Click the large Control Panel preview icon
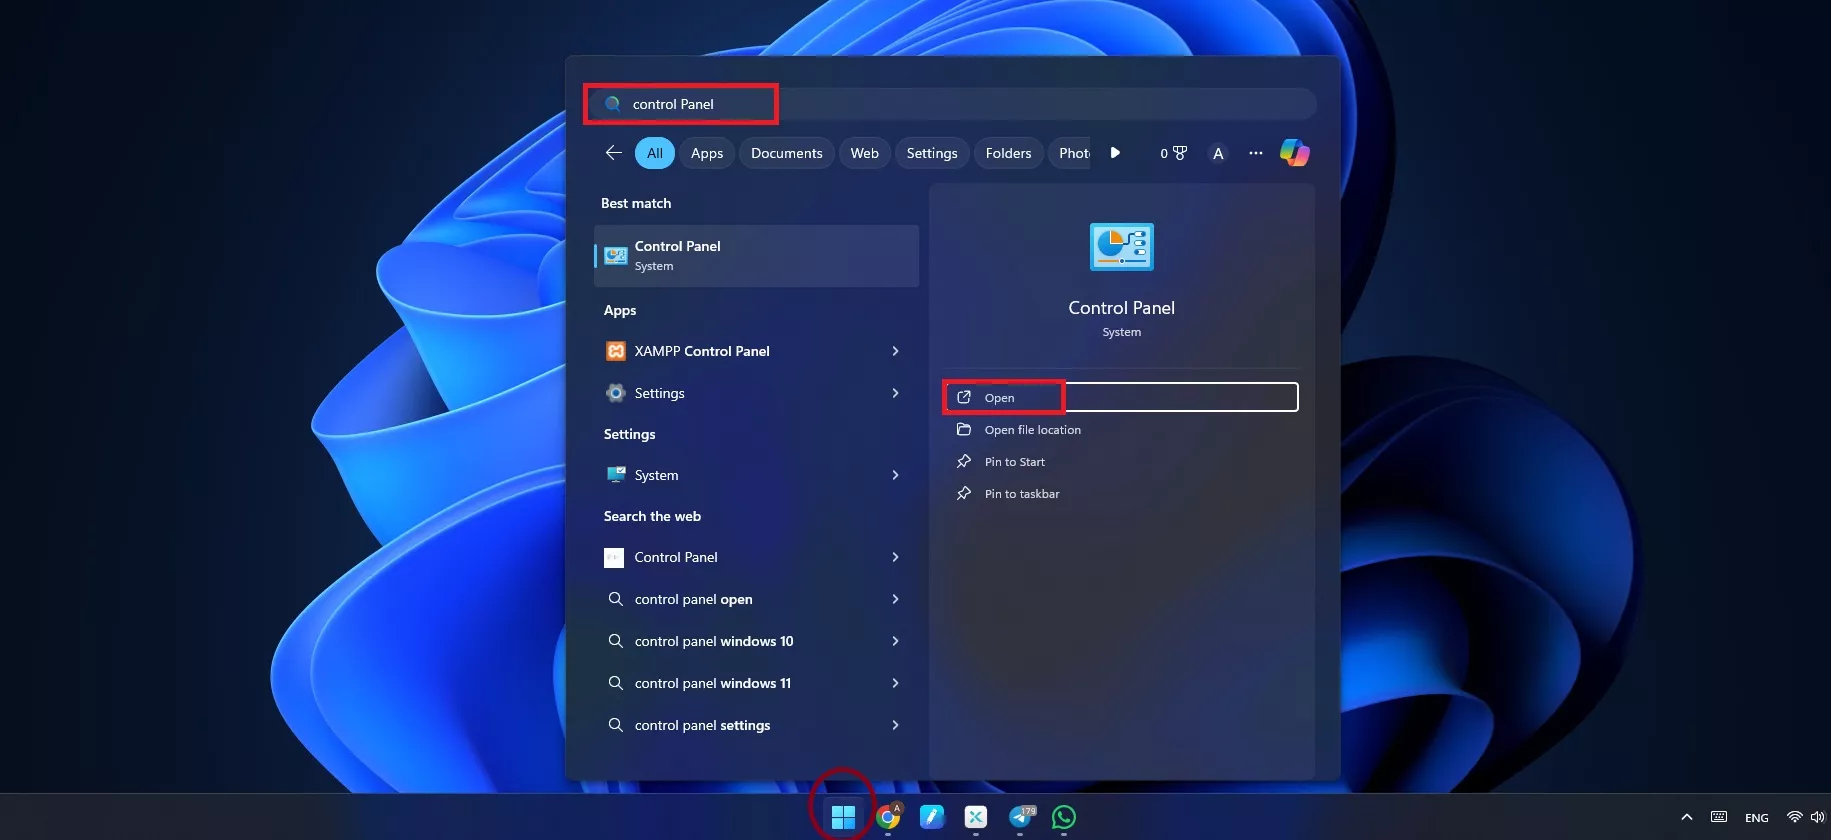Viewport: 1831px width, 840px height. point(1121,247)
